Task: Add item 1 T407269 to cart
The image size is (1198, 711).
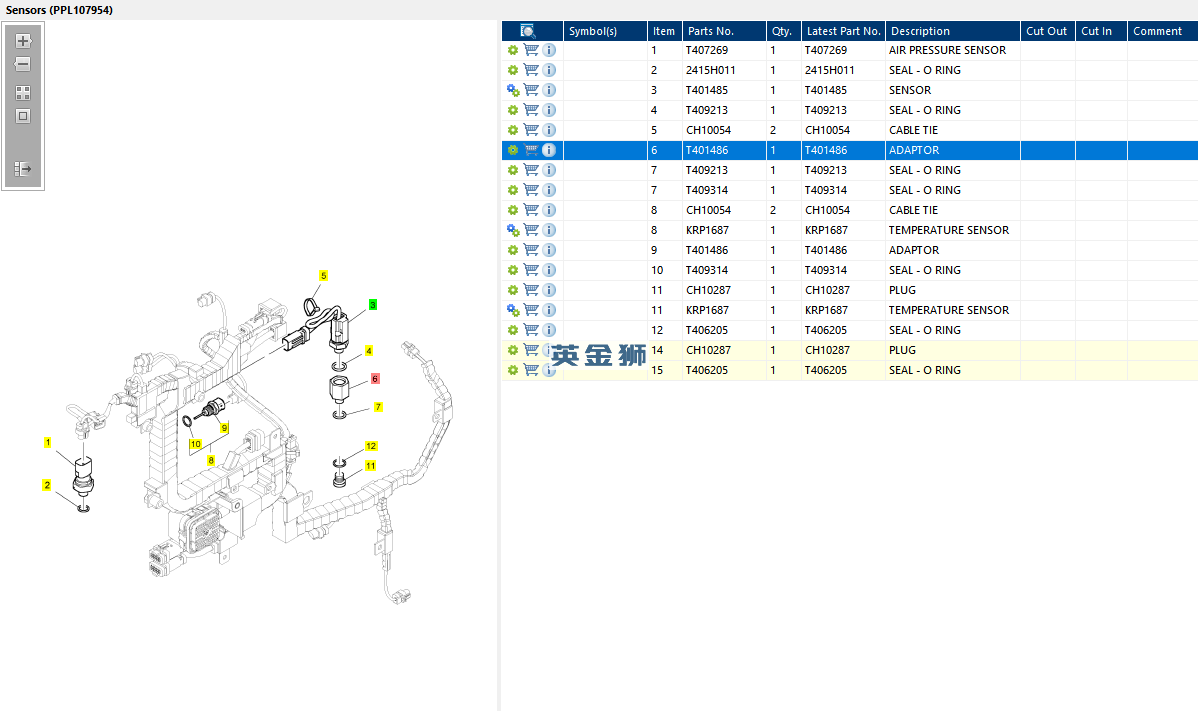Action: [x=531, y=50]
